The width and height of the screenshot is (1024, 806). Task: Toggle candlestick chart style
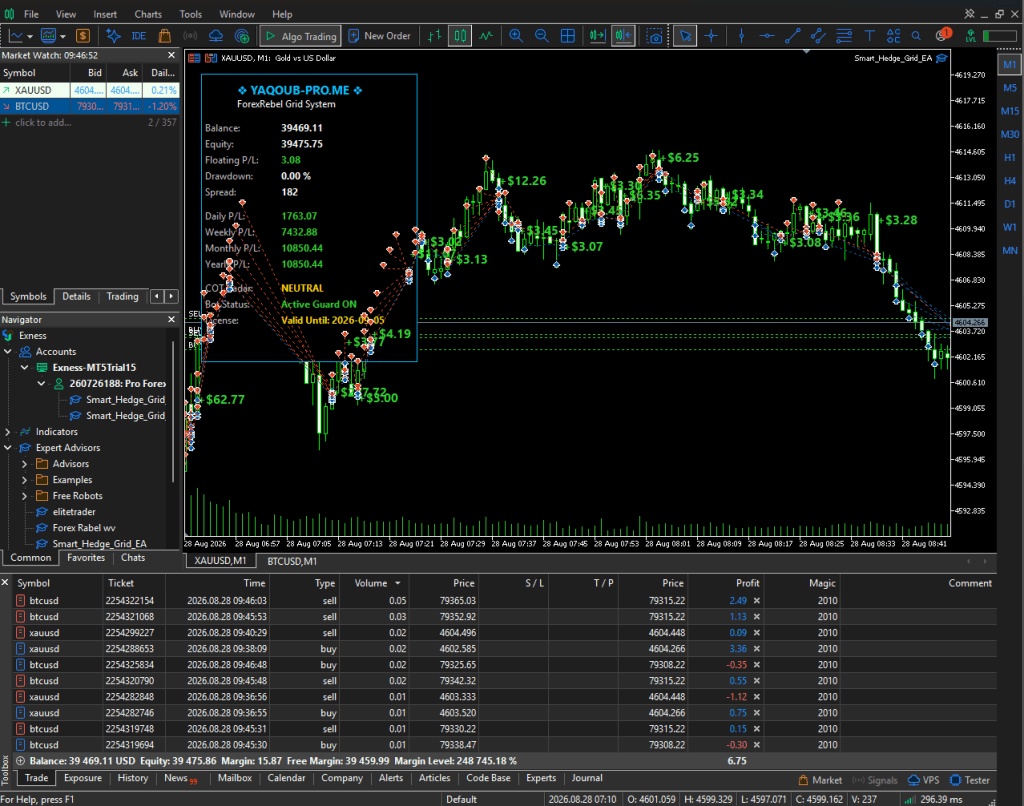pos(460,36)
